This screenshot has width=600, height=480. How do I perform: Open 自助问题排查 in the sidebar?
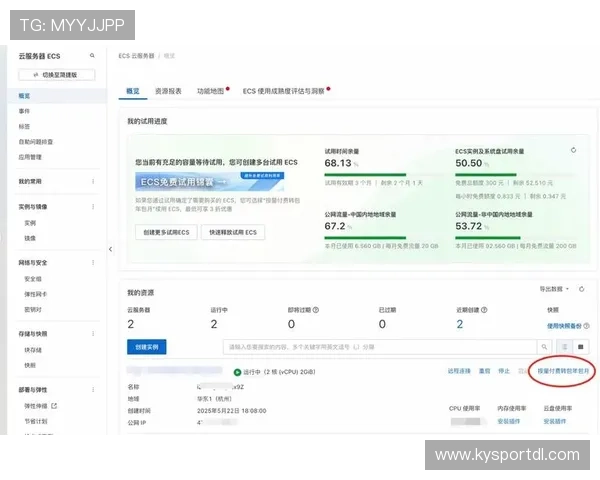(36, 142)
